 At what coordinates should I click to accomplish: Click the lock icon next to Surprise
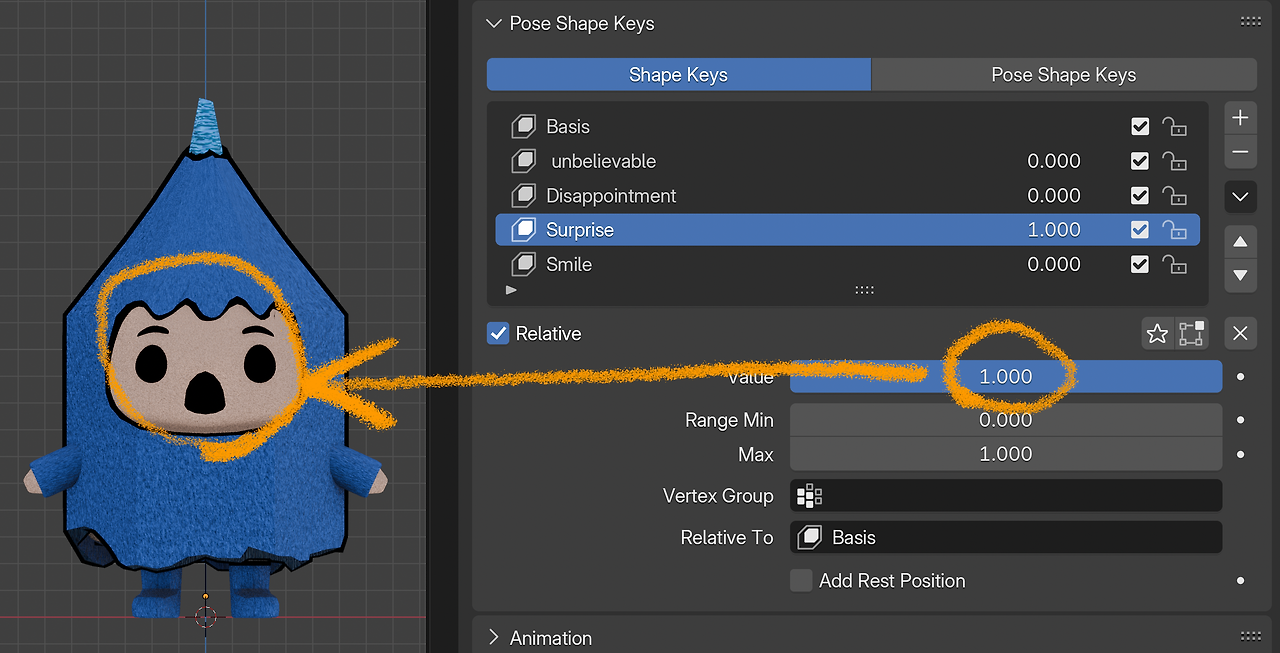(1175, 229)
